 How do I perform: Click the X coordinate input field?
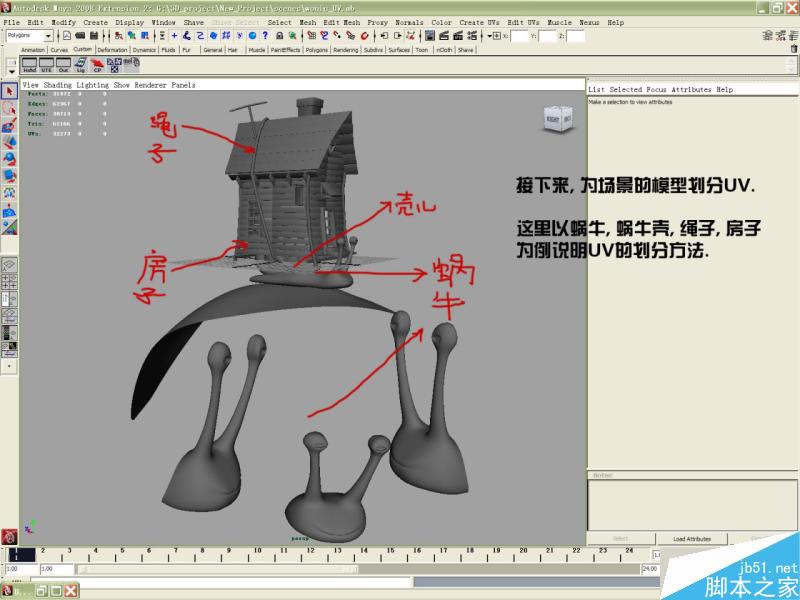(x=519, y=36)
